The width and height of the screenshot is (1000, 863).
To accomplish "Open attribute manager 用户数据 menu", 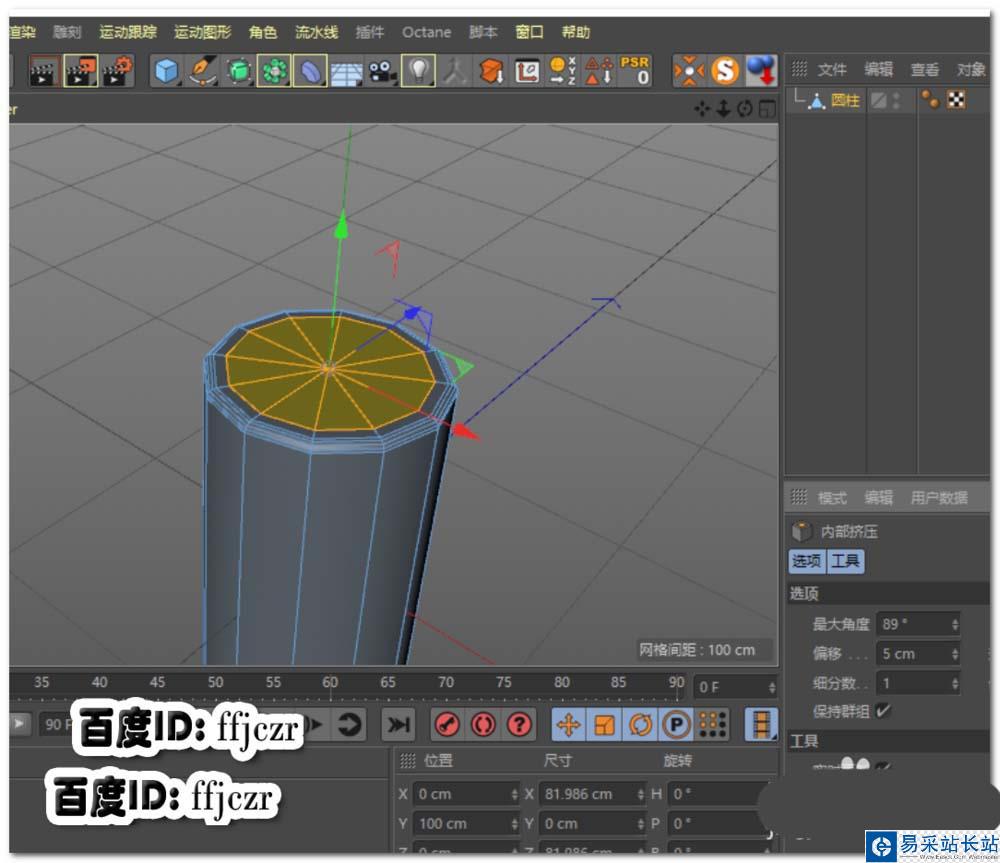I will pyautogui.click(x=939, y=498).
